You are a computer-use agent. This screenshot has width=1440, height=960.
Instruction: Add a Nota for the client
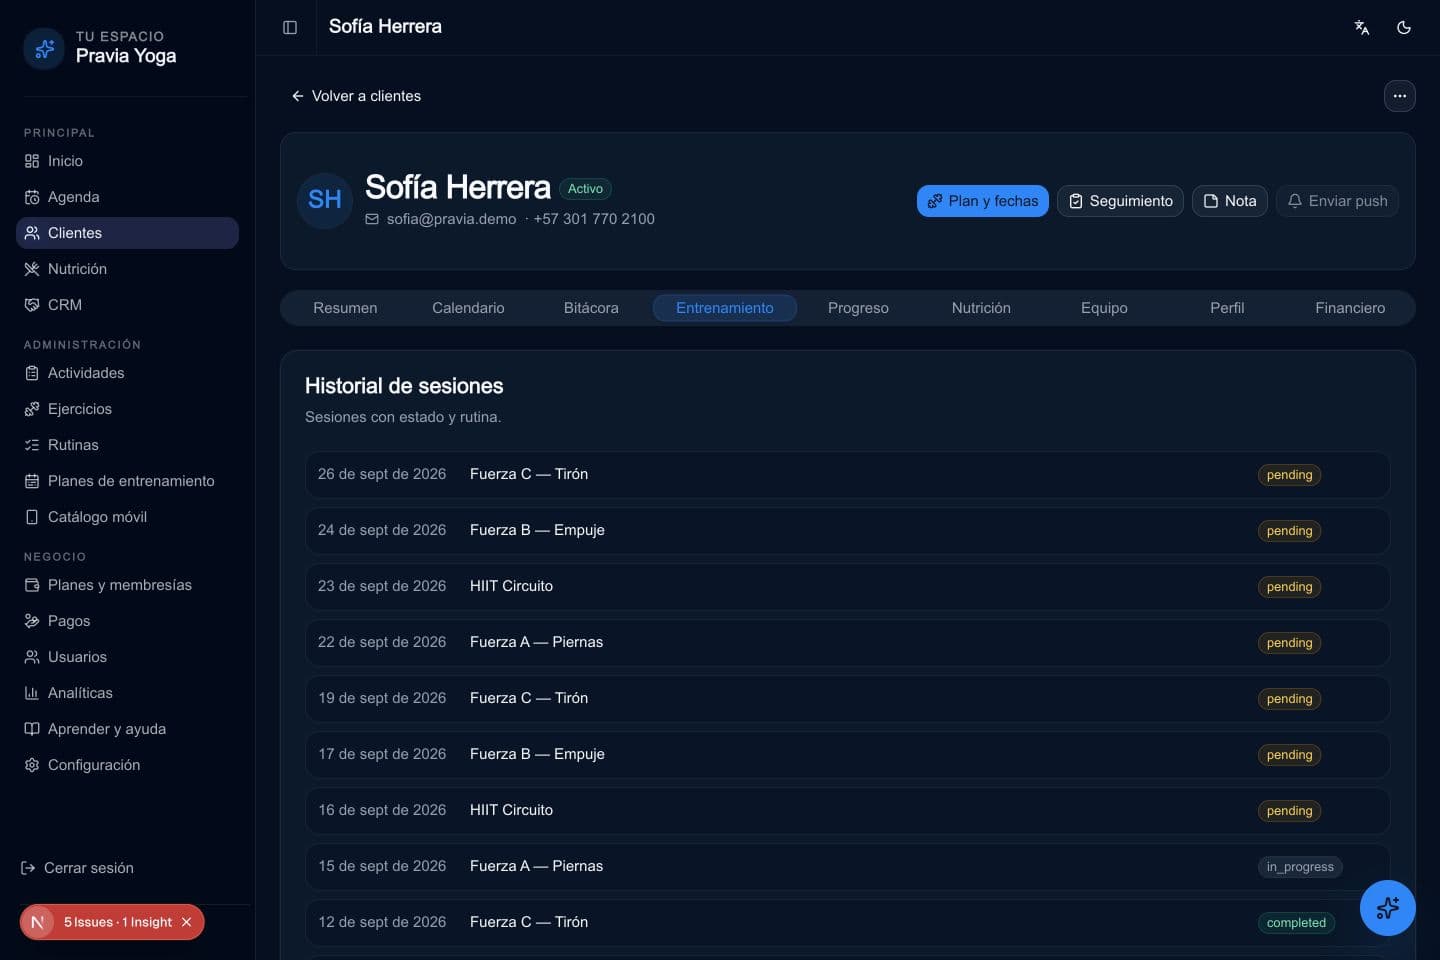tap(1230, 201)
